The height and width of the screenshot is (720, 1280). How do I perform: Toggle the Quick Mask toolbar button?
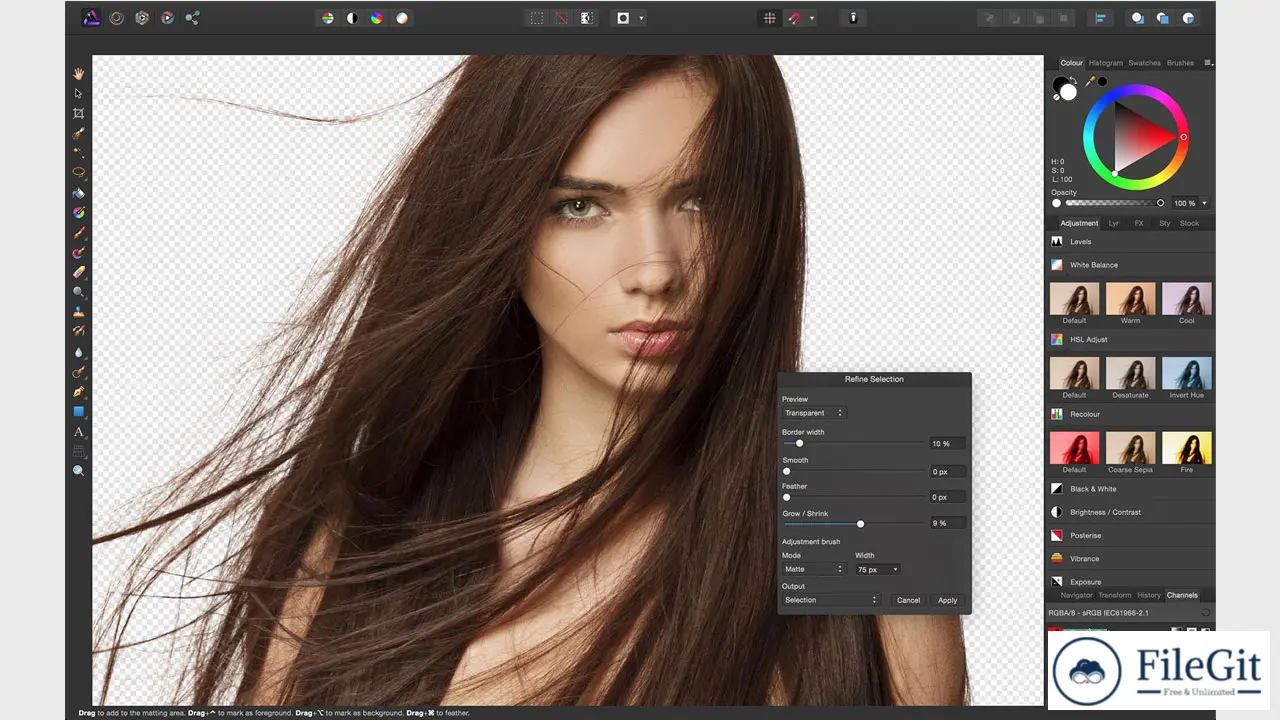pos(624,18)
